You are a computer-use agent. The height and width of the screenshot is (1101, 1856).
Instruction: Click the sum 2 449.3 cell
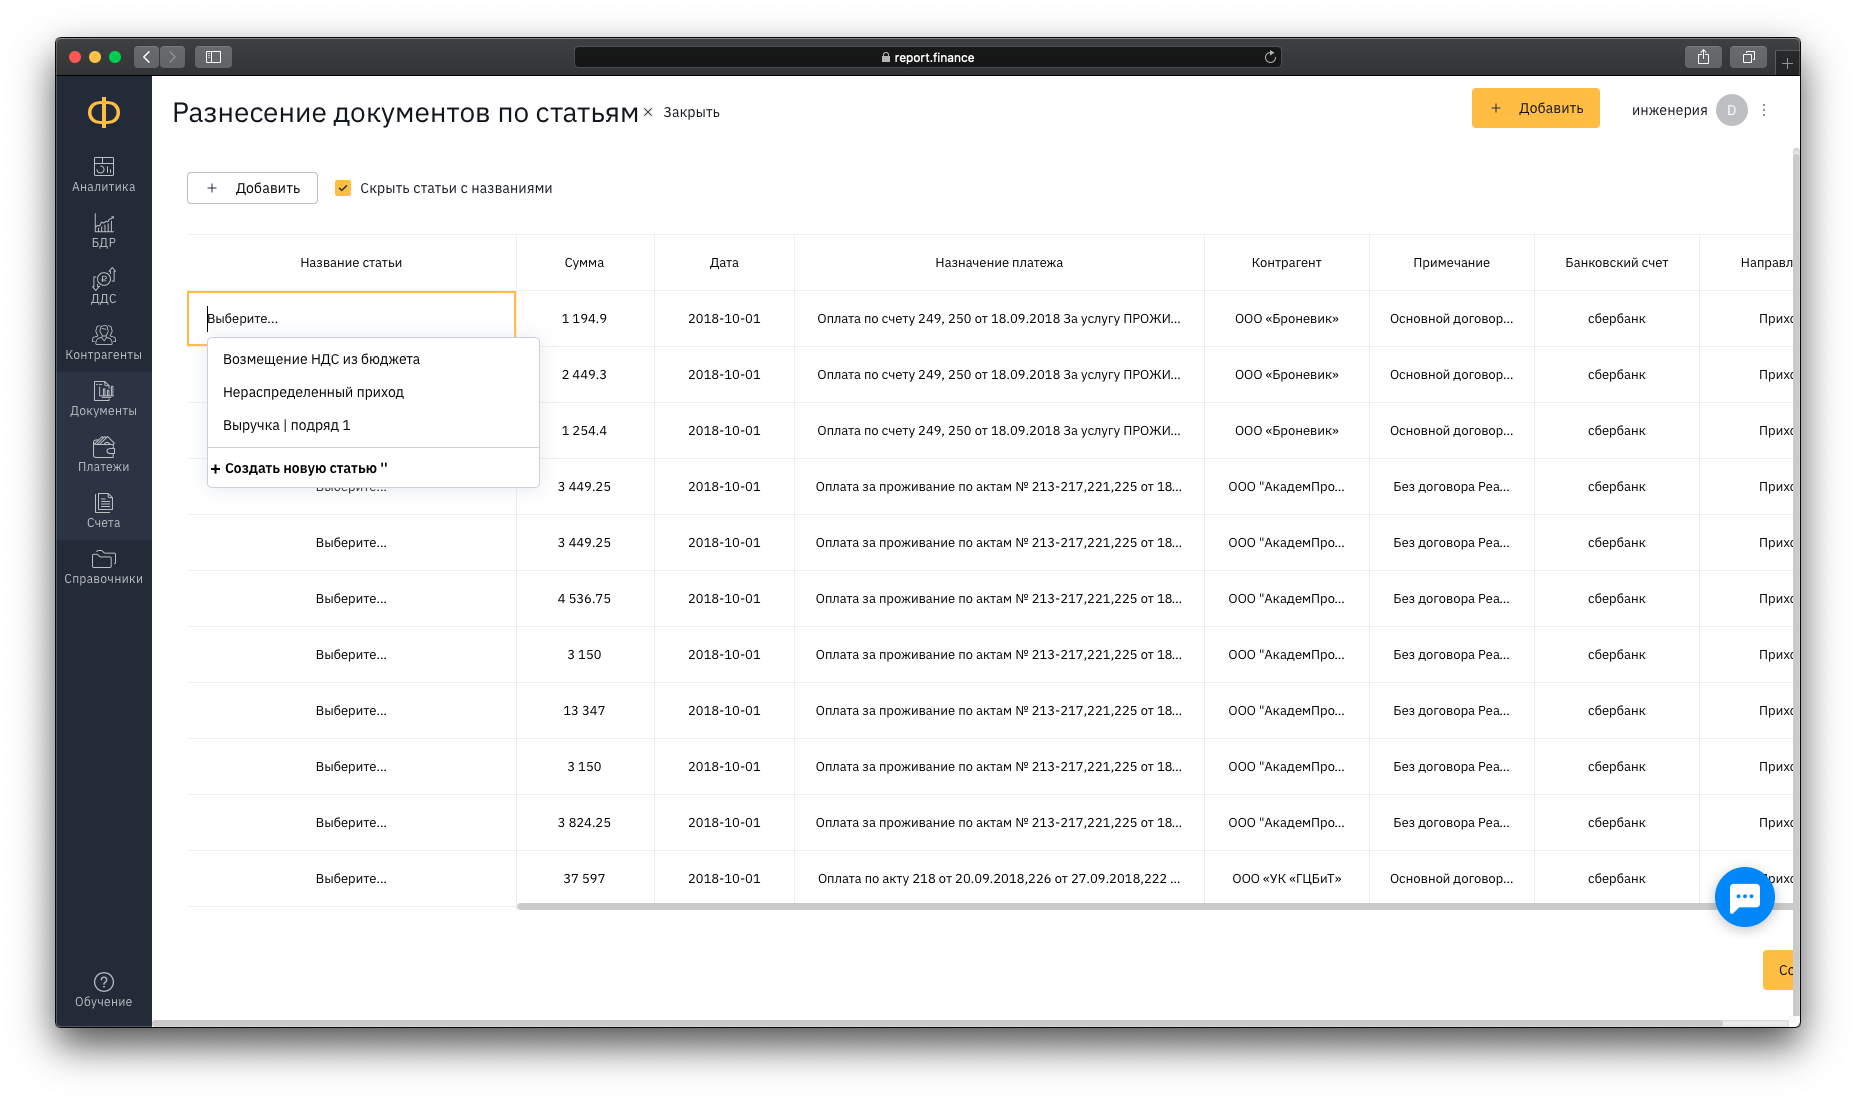click(584, 375)
